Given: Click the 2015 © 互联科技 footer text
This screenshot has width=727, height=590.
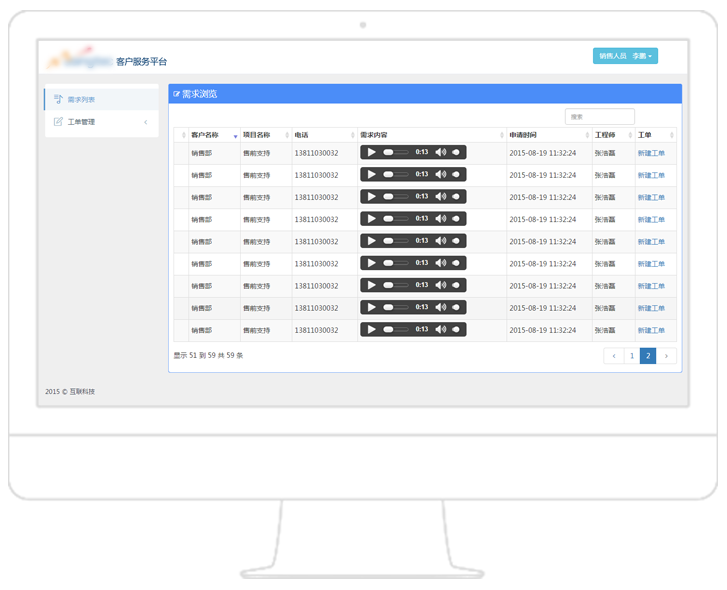Looking at the screenshot, I should click(70, 392).
